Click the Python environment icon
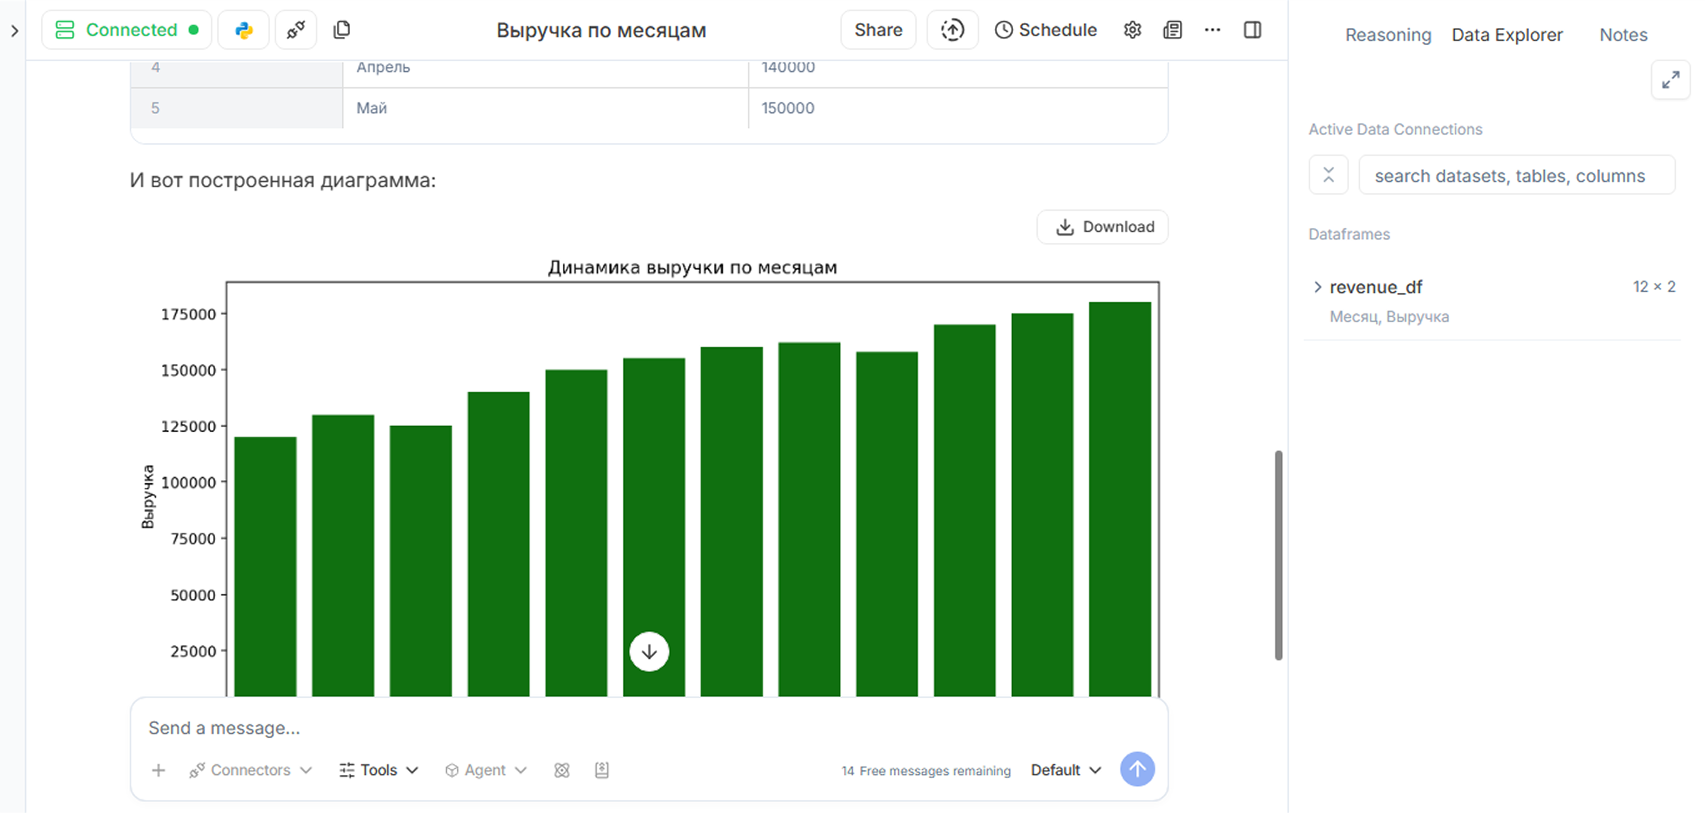 click(243, 30)
